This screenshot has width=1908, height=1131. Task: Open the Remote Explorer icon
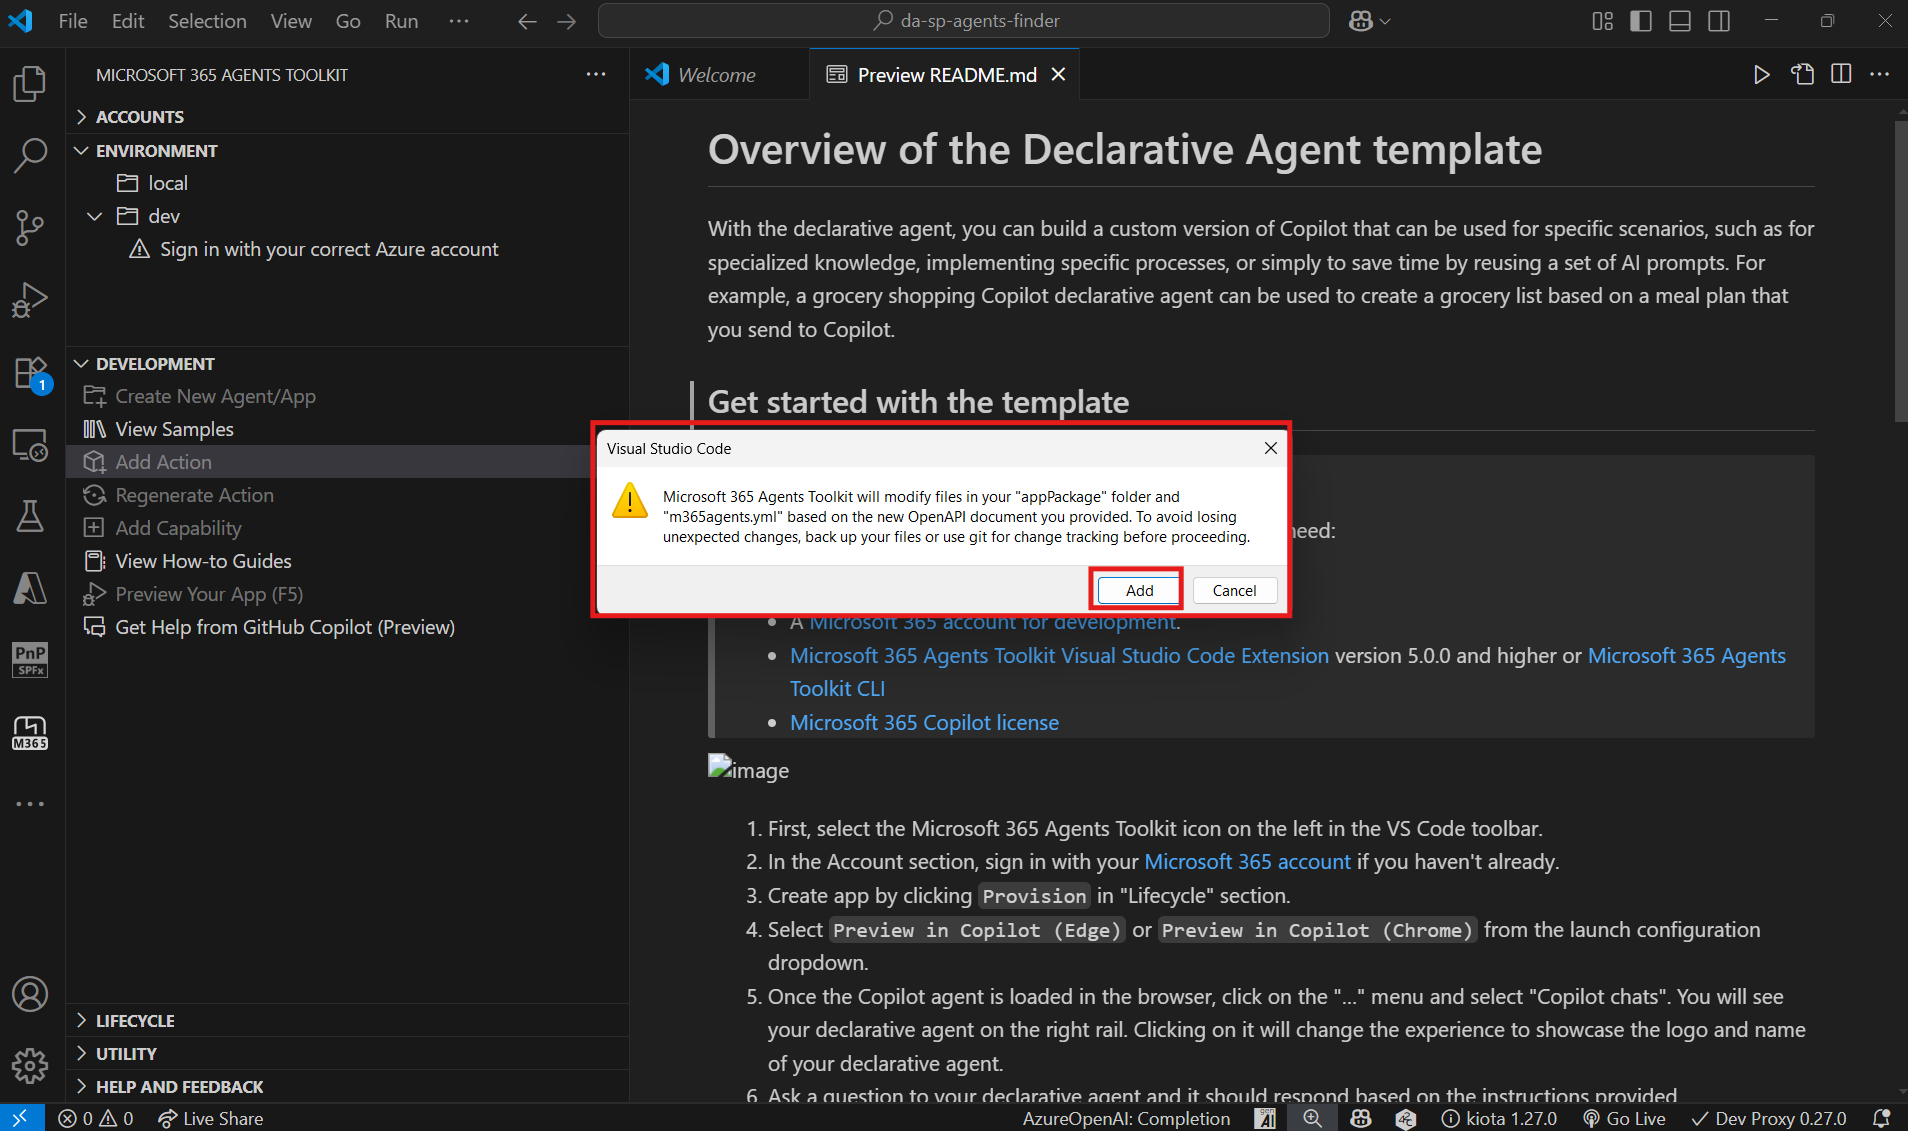[30, 445]
